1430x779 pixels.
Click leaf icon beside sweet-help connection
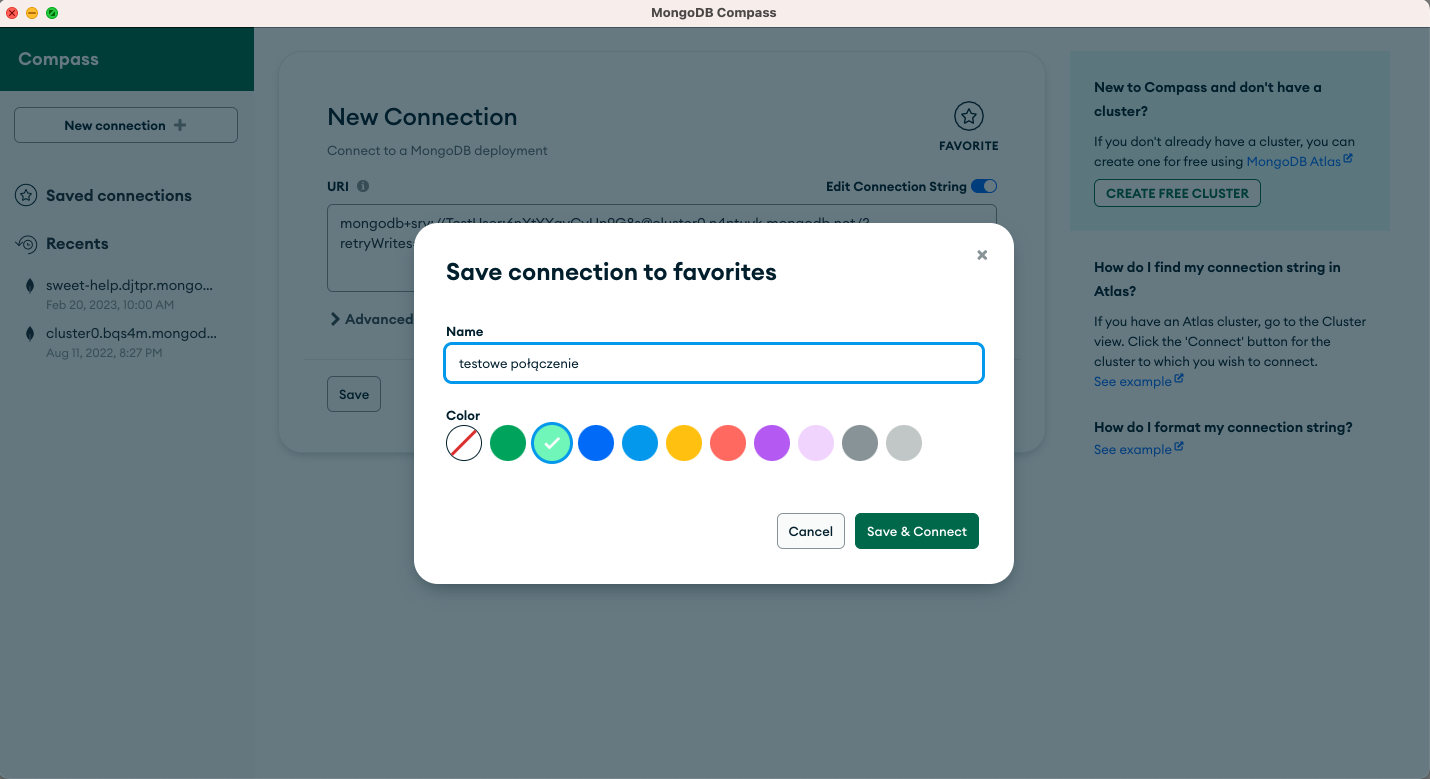30,286
